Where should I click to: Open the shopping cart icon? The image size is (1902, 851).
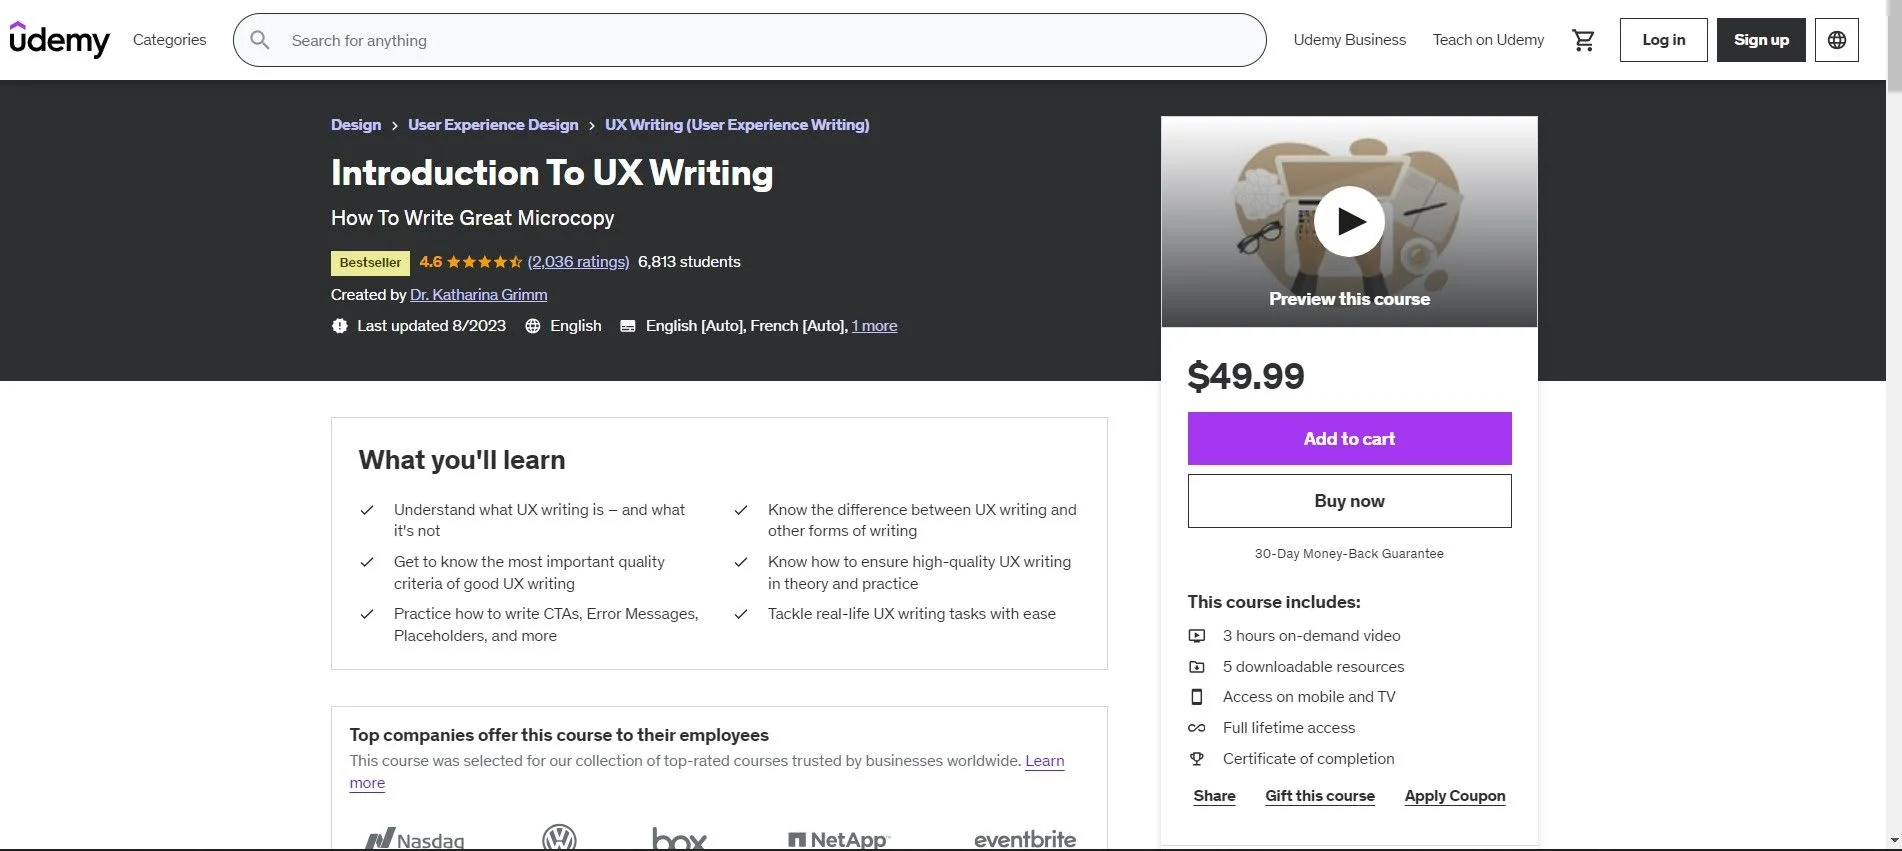1583,40
